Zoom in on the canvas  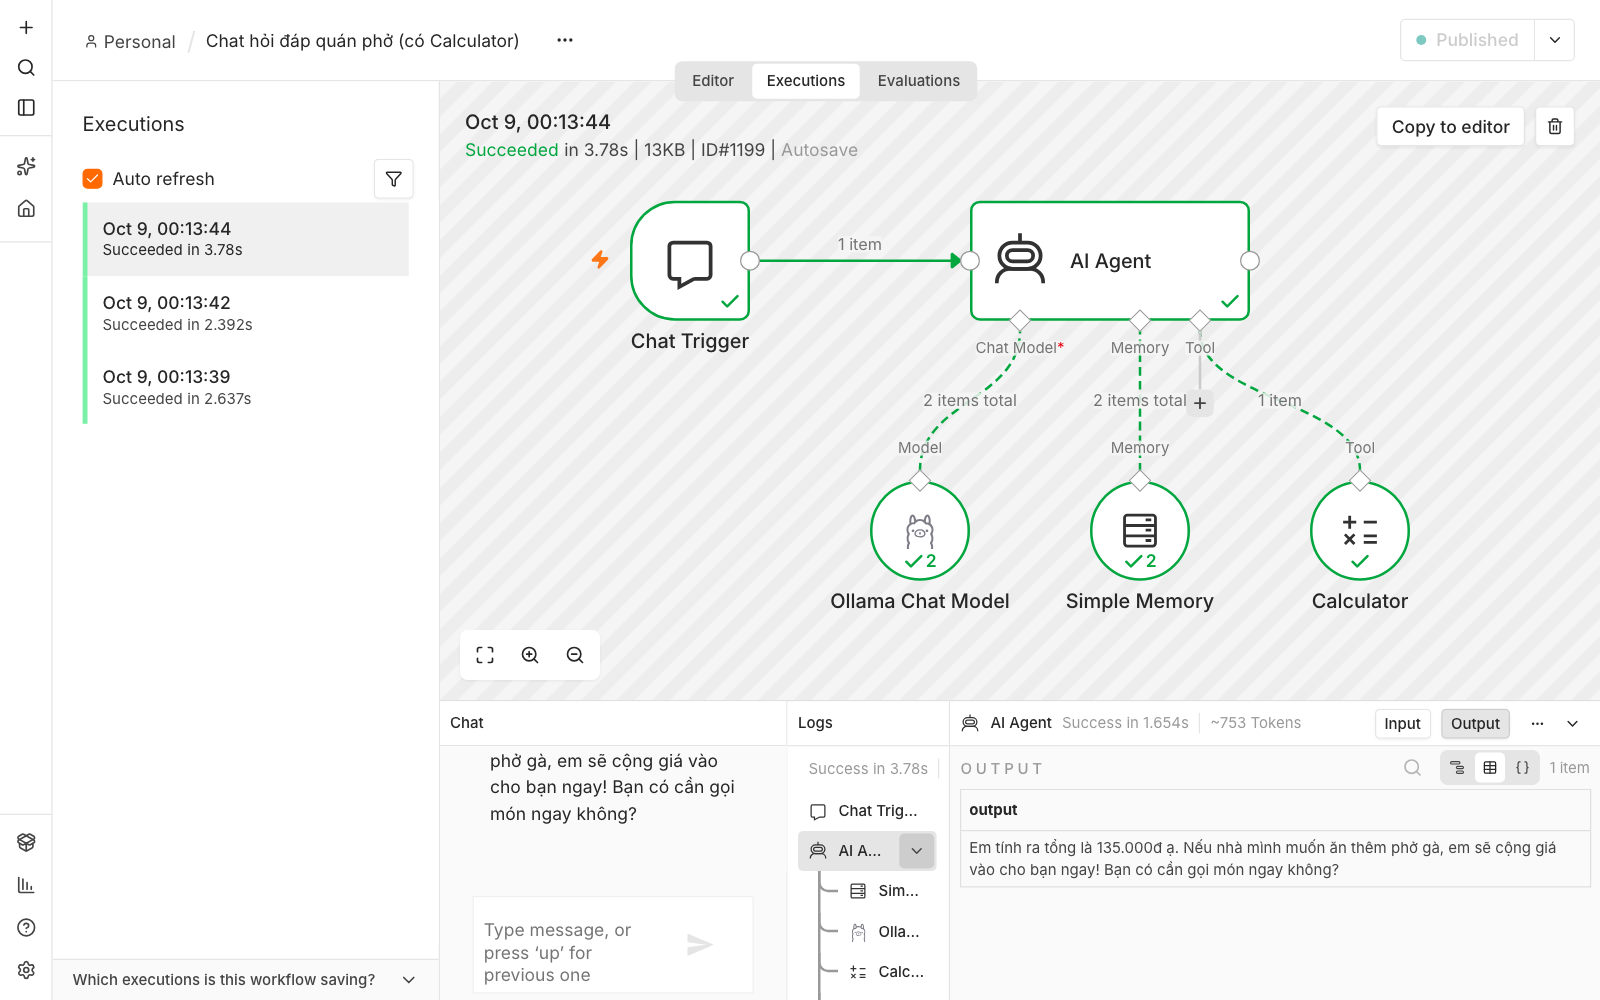click(x=530, y=655)
